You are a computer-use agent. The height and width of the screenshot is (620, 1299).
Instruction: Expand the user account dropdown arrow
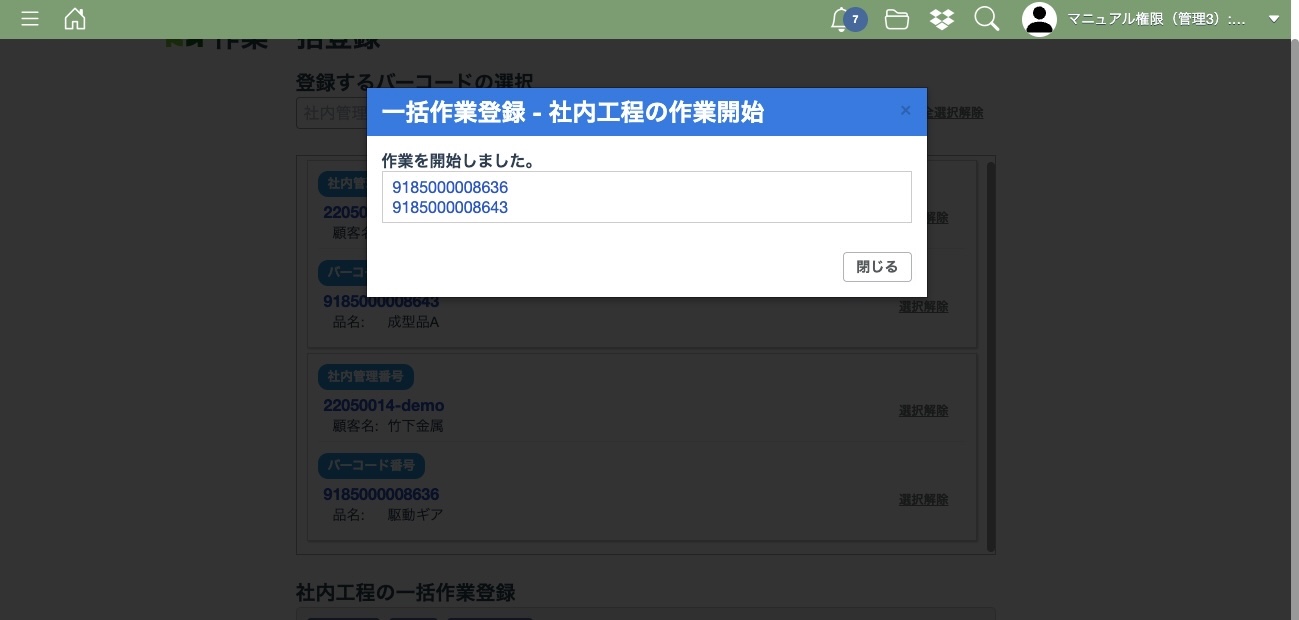(1274, 19)
